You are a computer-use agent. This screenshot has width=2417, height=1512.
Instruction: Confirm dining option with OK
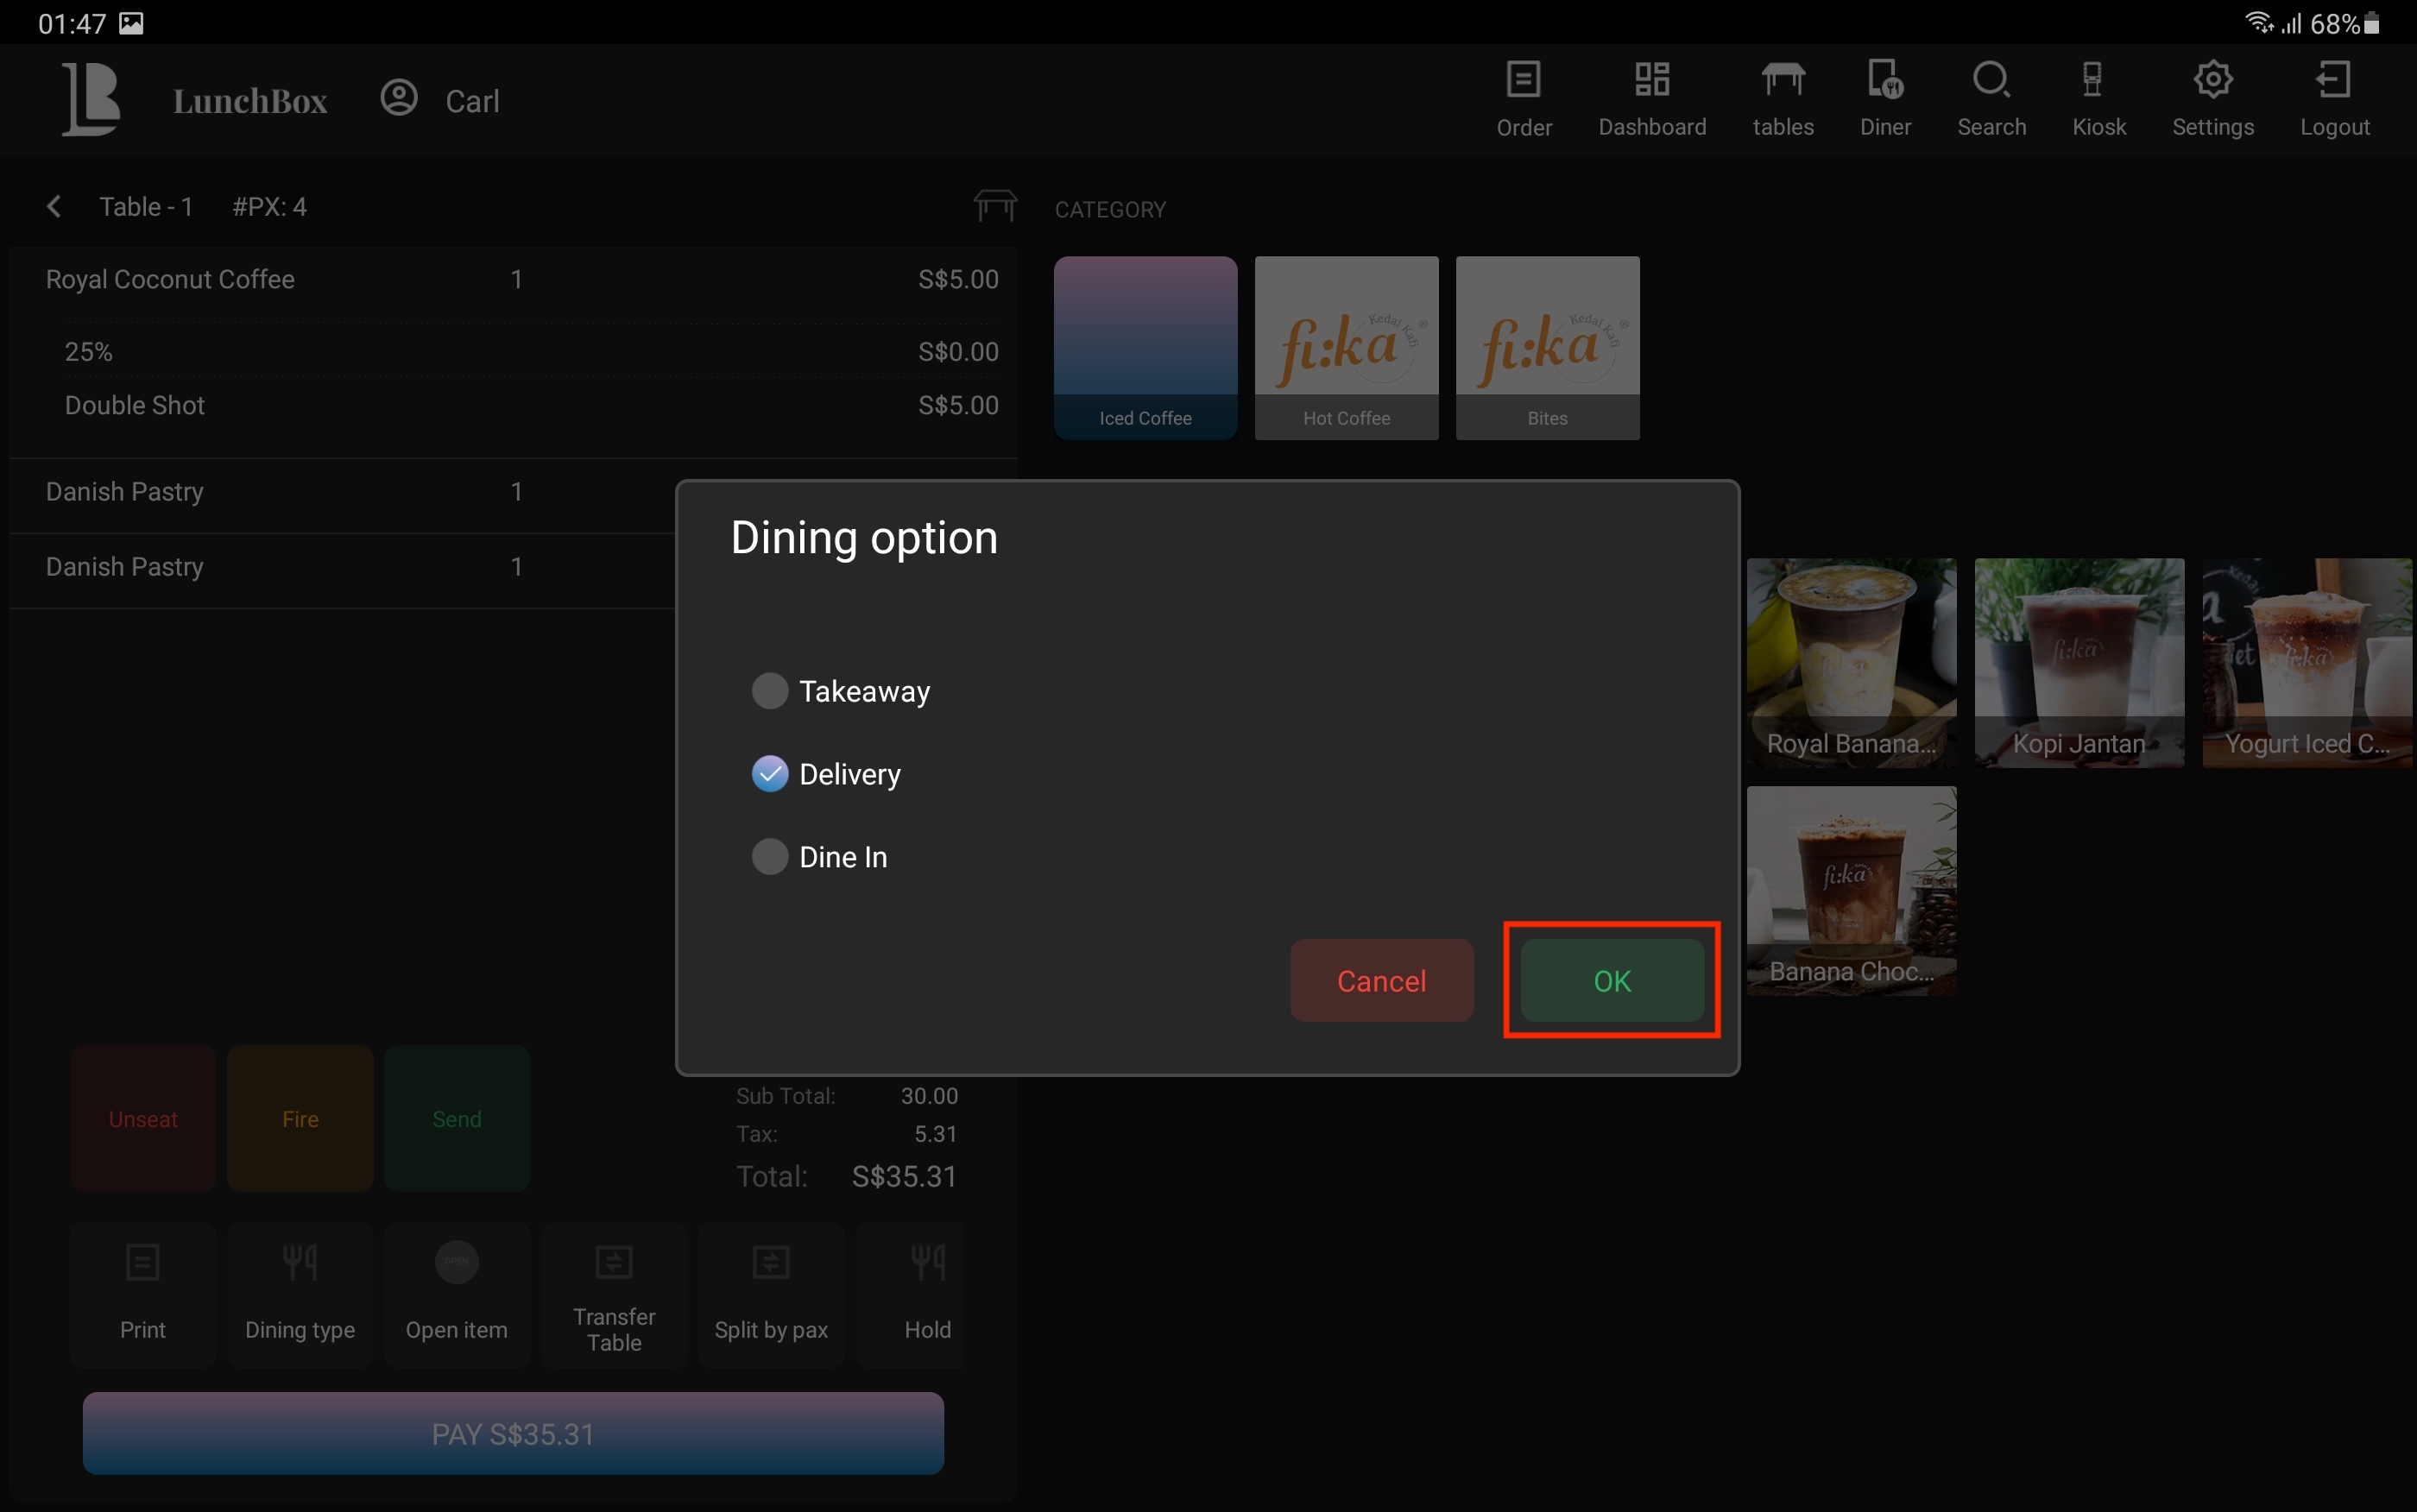click(x=1611, y=980)
